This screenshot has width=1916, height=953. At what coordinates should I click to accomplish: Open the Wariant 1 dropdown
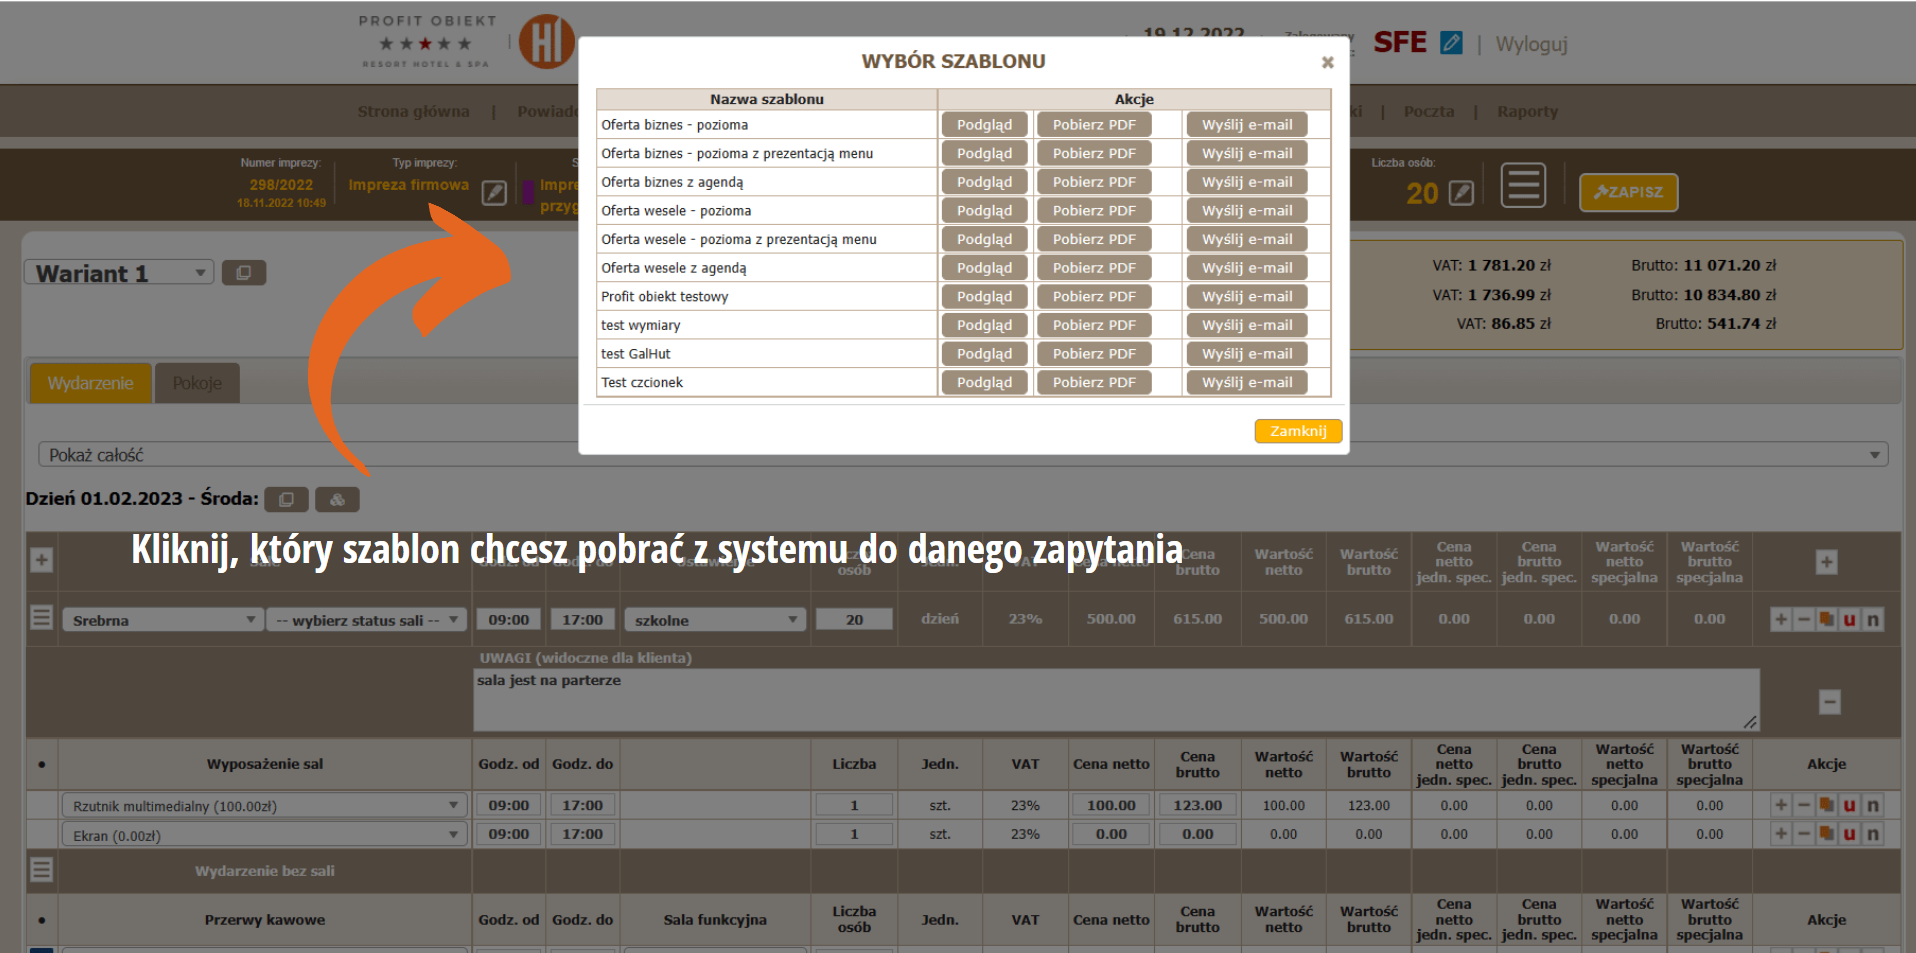[119, 273]
